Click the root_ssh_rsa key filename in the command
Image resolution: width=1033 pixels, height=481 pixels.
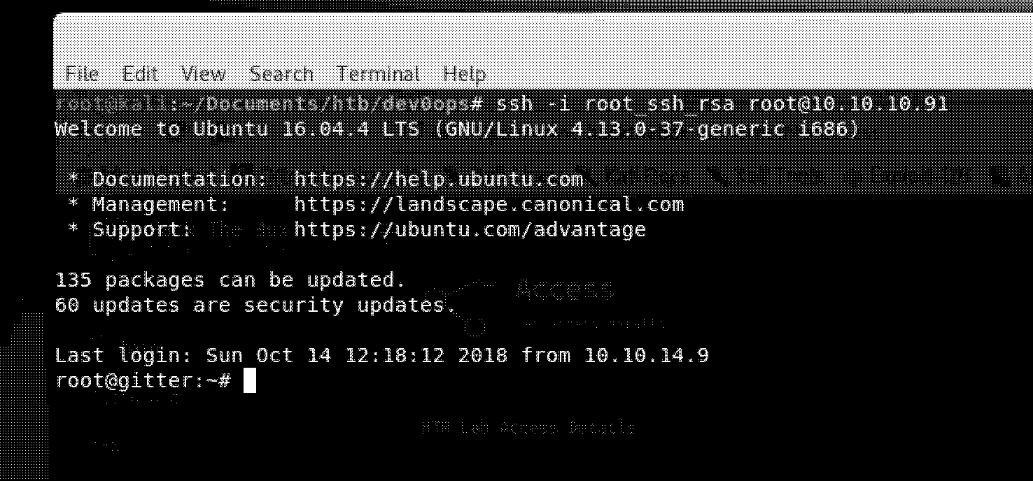(660, 104)
